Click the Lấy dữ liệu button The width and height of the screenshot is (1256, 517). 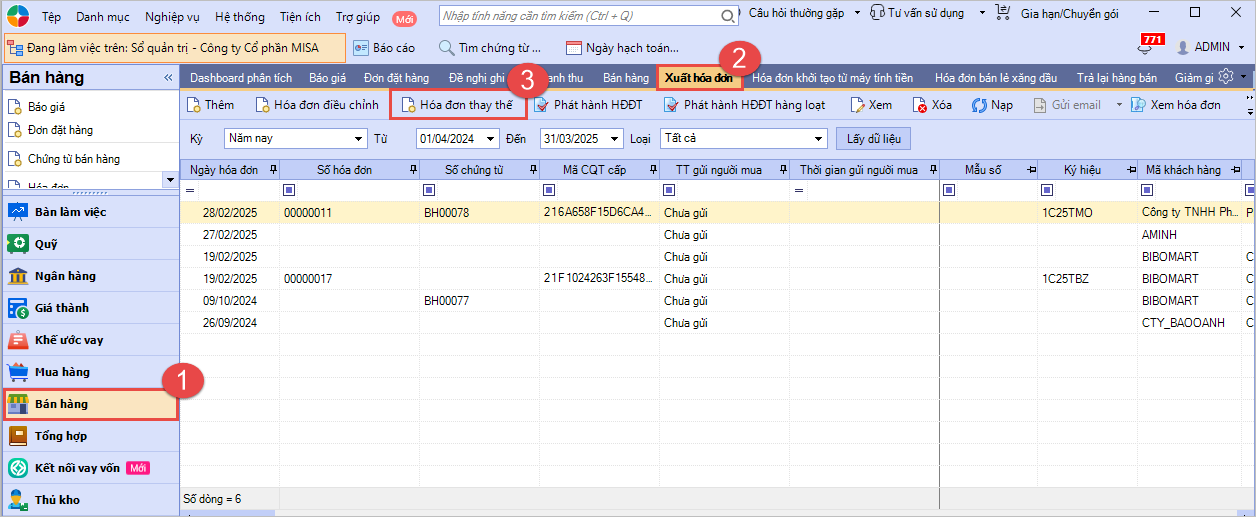click(x=875, y=138)
